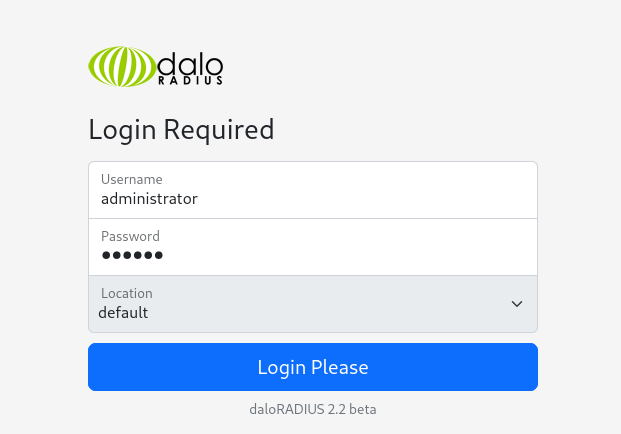Click the "Username" floating label

tap(131, 179)
